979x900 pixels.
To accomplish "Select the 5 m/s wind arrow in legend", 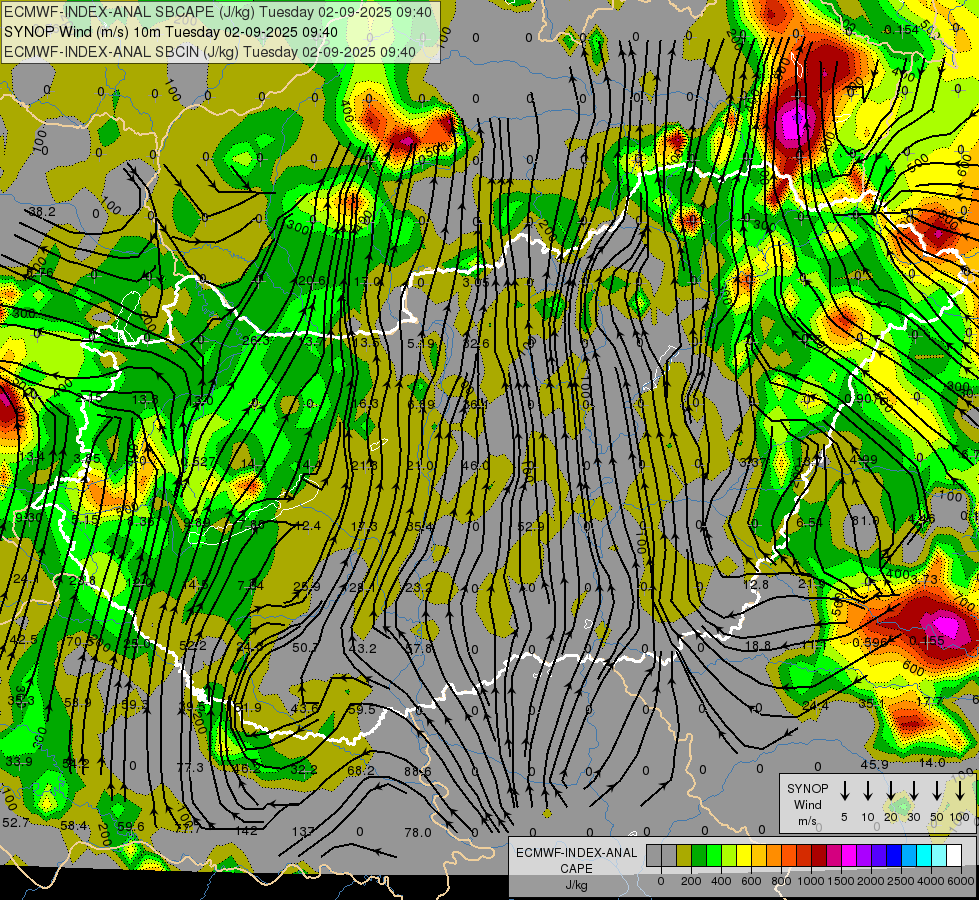I will [844, 790].
